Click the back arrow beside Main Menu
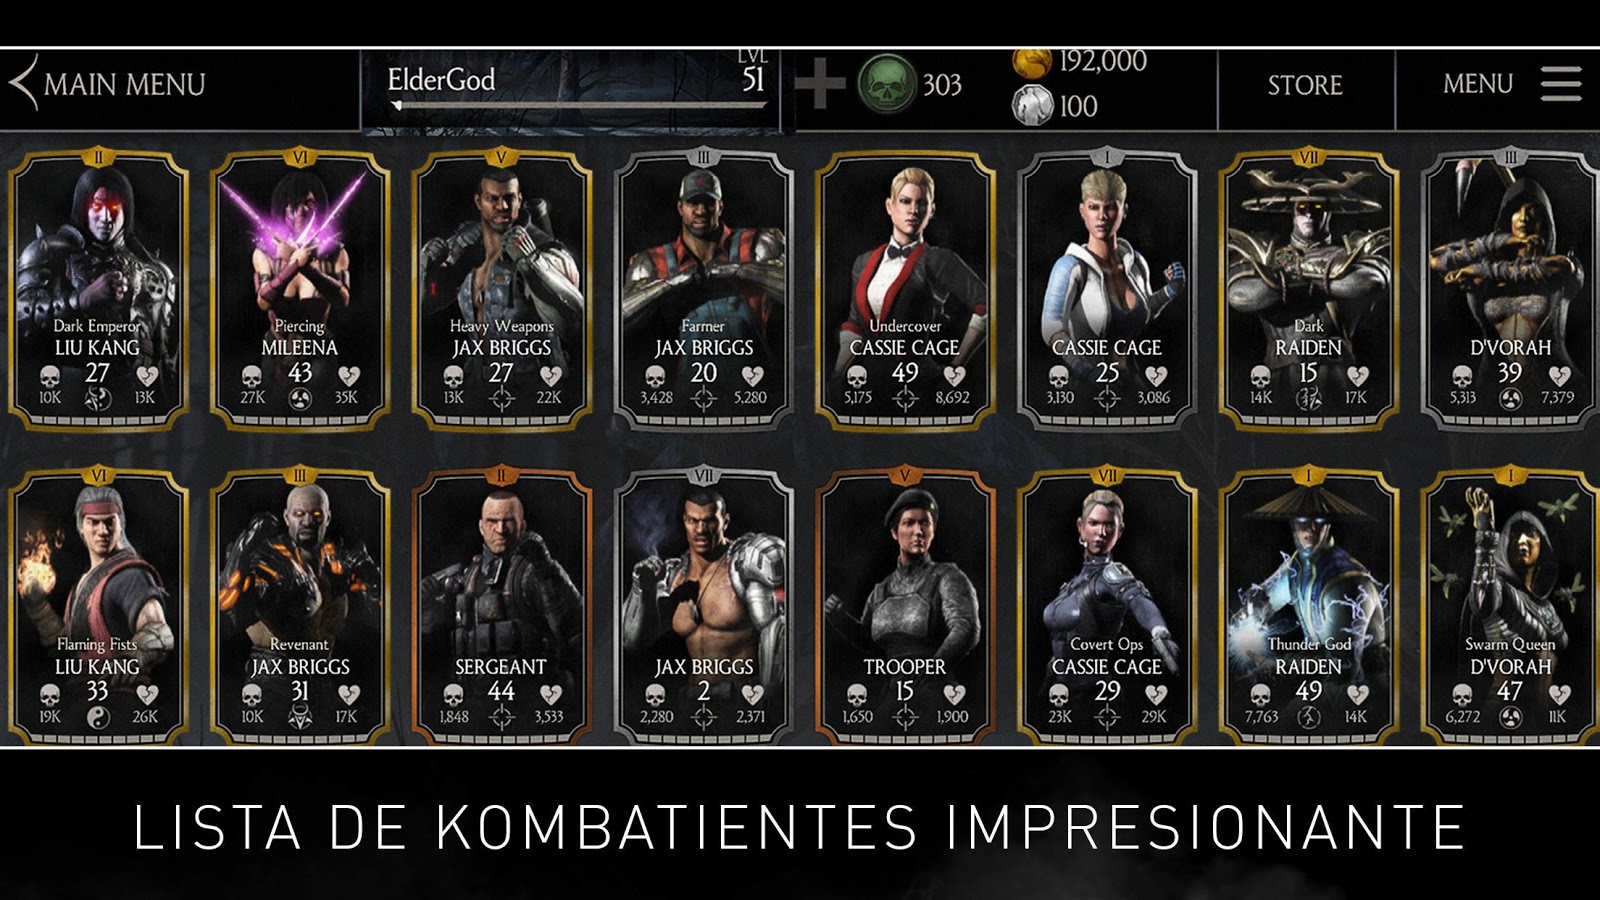 click(x=23, y=83)
